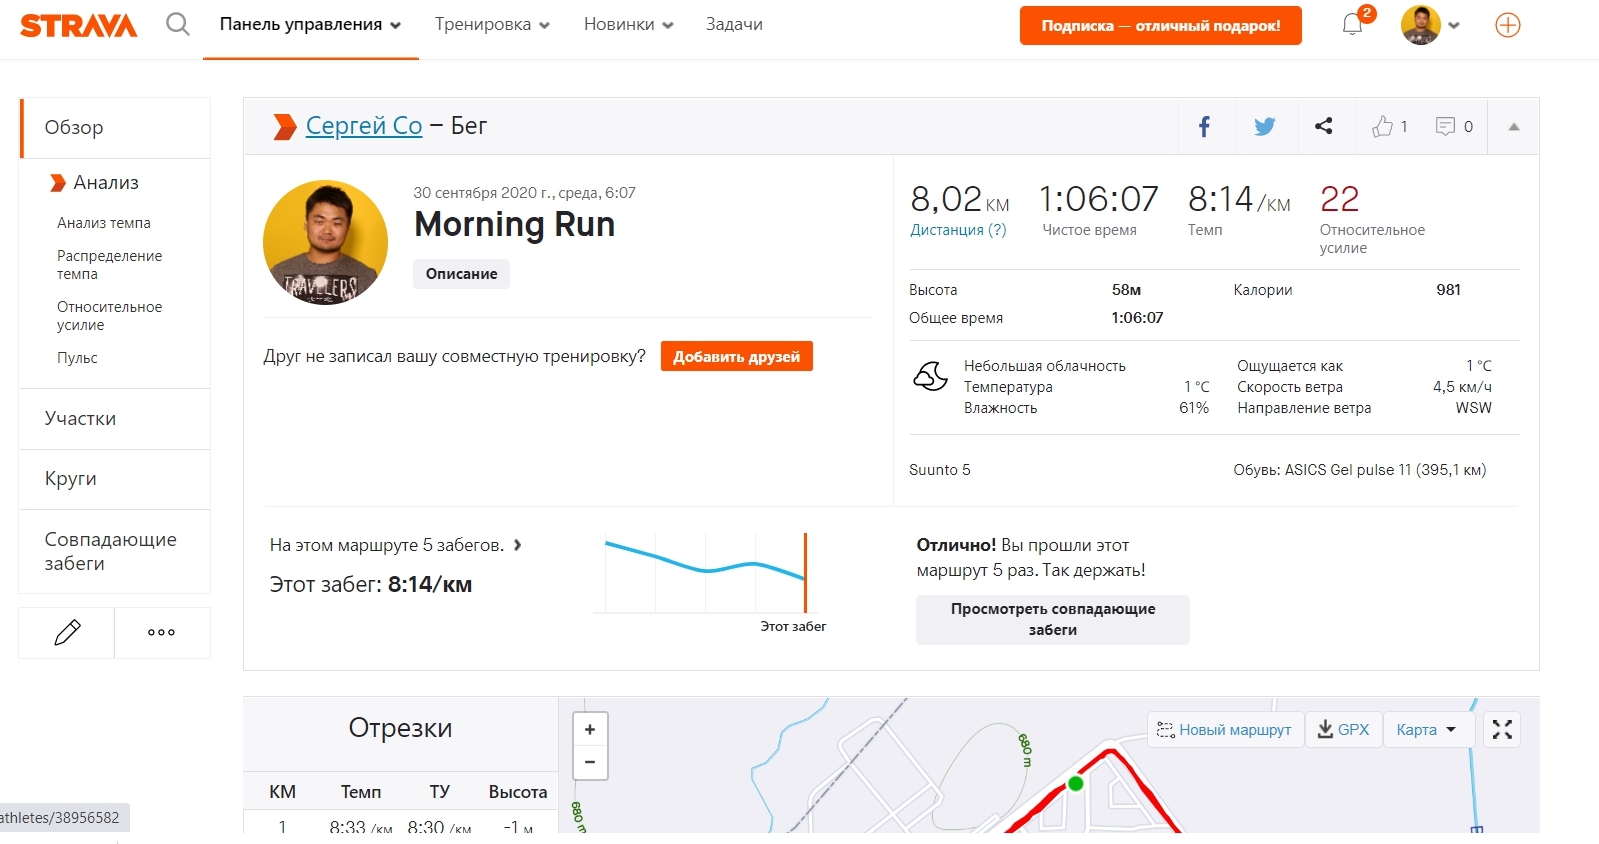Toggle fullscreen map view
This screenshot has height=844, width=1599.
pos(1502,729)
